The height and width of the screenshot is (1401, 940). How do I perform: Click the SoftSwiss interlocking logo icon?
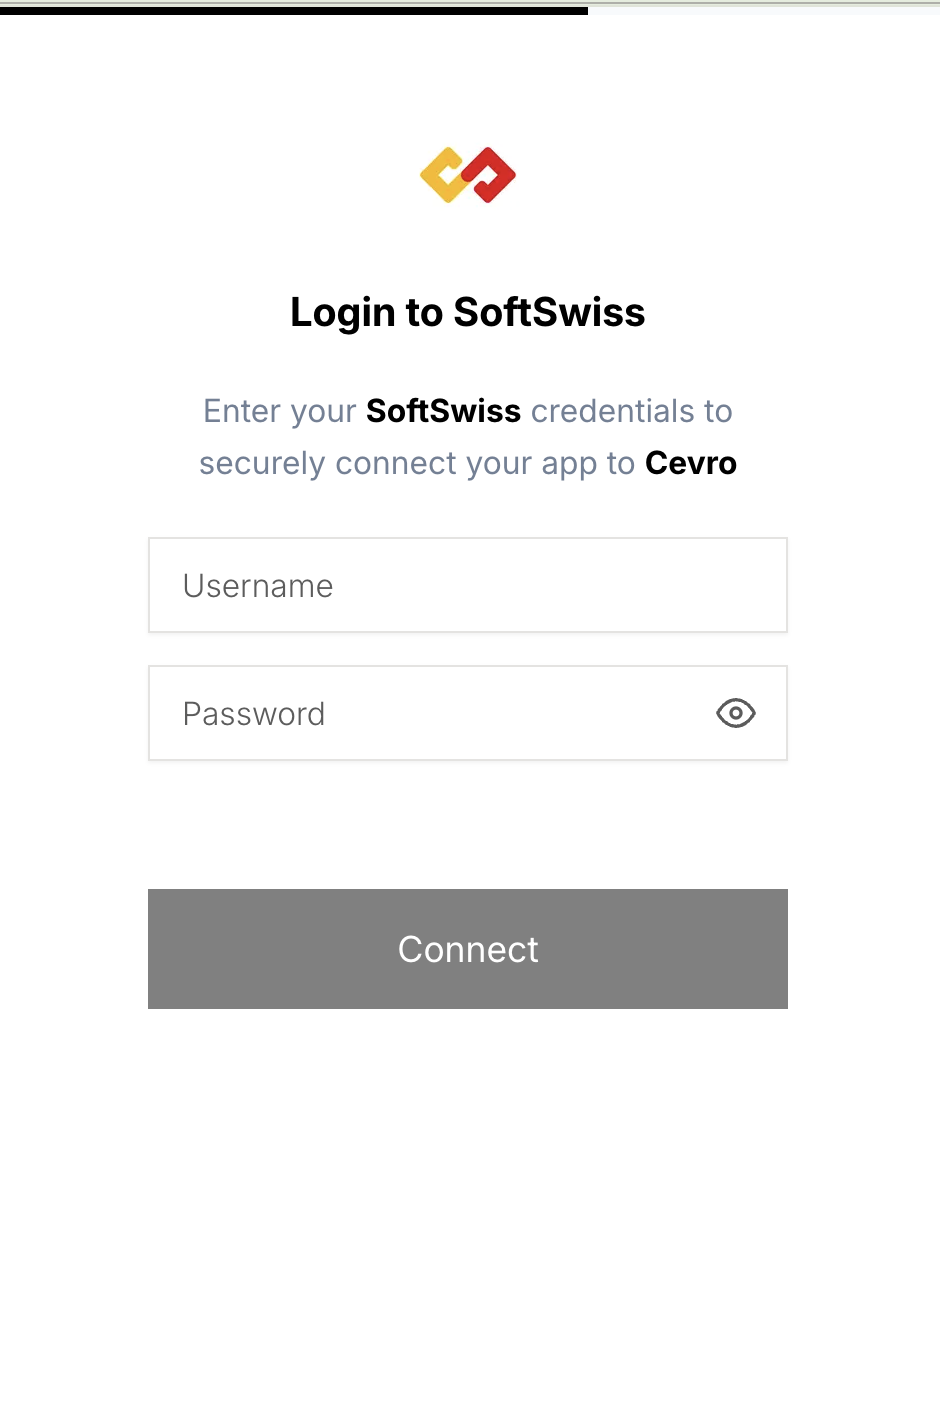click(467, 174)
